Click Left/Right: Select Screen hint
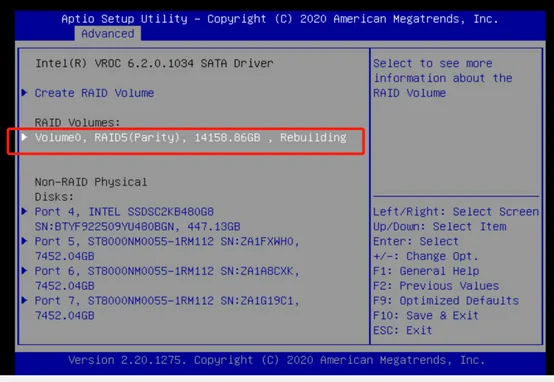The width and height of the screenshot is (554, 382). point(456,212)
